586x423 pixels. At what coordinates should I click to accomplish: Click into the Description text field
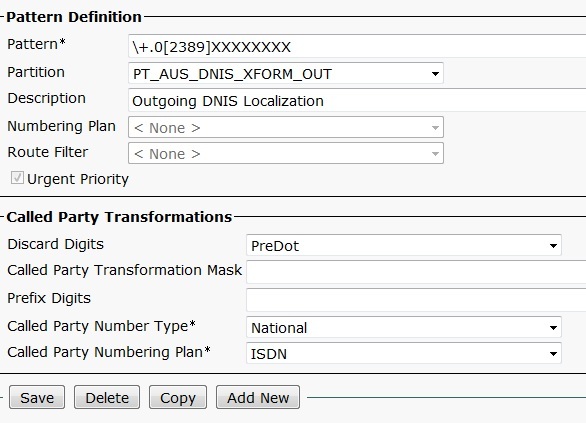(357, 100)
